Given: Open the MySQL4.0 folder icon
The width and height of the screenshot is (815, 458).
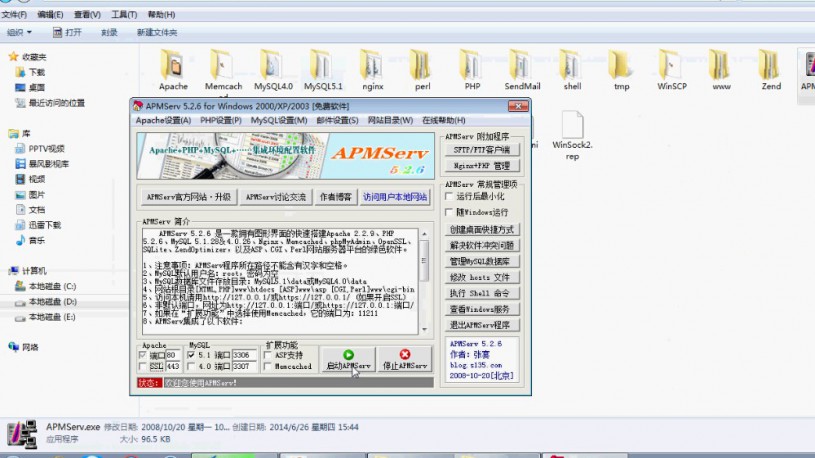Looking at the screenshot, I should point(272,64).
